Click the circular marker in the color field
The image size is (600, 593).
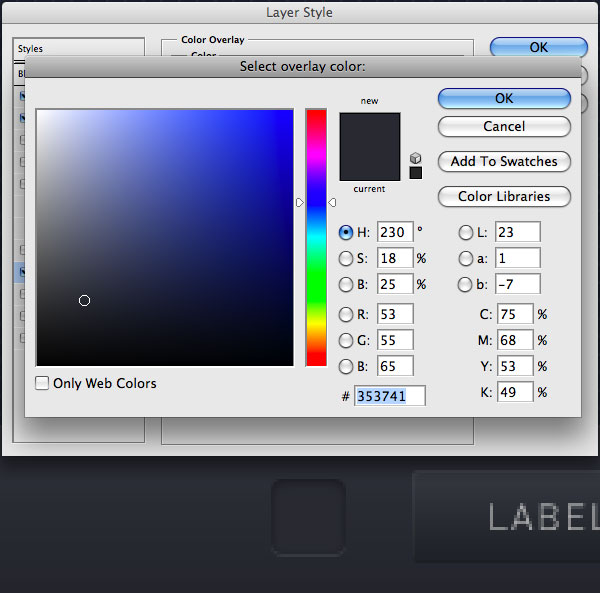click(84, 300)
